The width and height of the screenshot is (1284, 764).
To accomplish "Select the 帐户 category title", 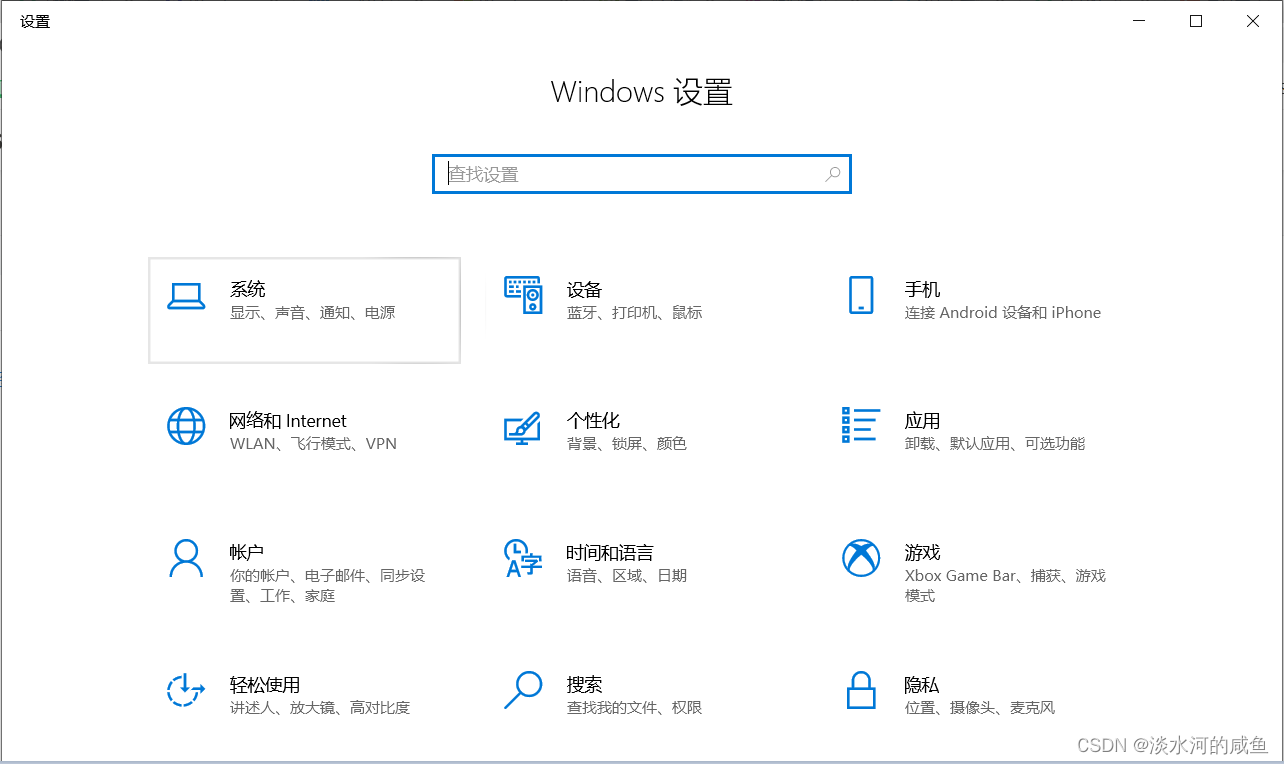I will pyautogui.click(x=246, y=552).
